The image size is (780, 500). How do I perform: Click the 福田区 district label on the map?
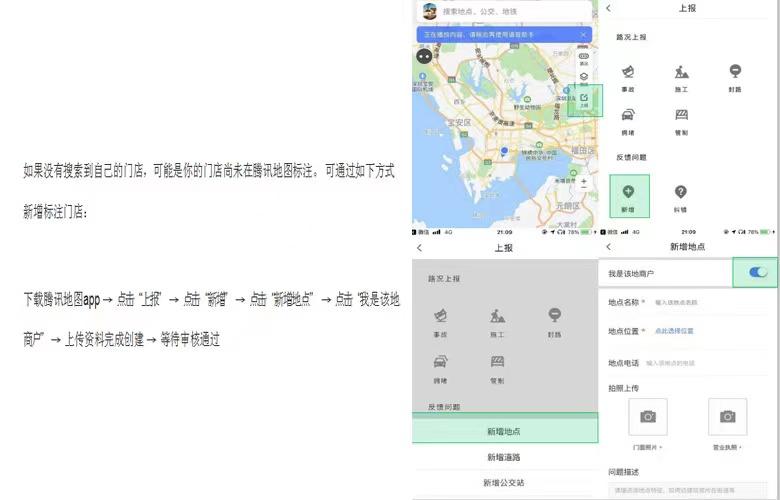pyautogui.click(x=582, y=150)
